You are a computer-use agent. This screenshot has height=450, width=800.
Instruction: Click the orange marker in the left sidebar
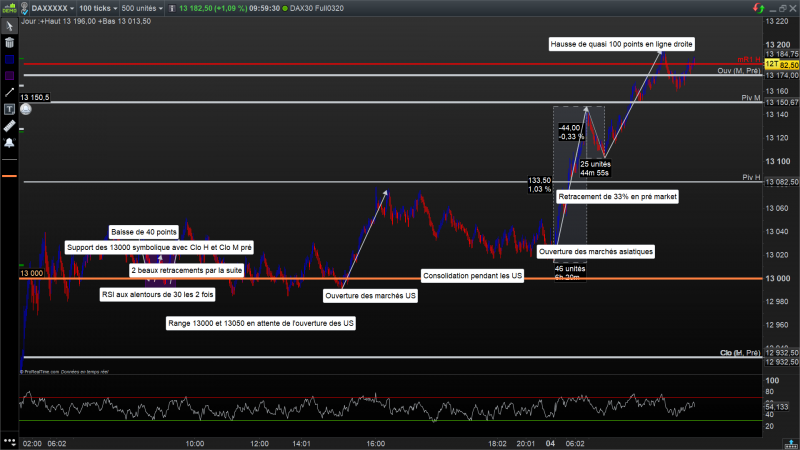pyautogui.click(x=9, y=176)
